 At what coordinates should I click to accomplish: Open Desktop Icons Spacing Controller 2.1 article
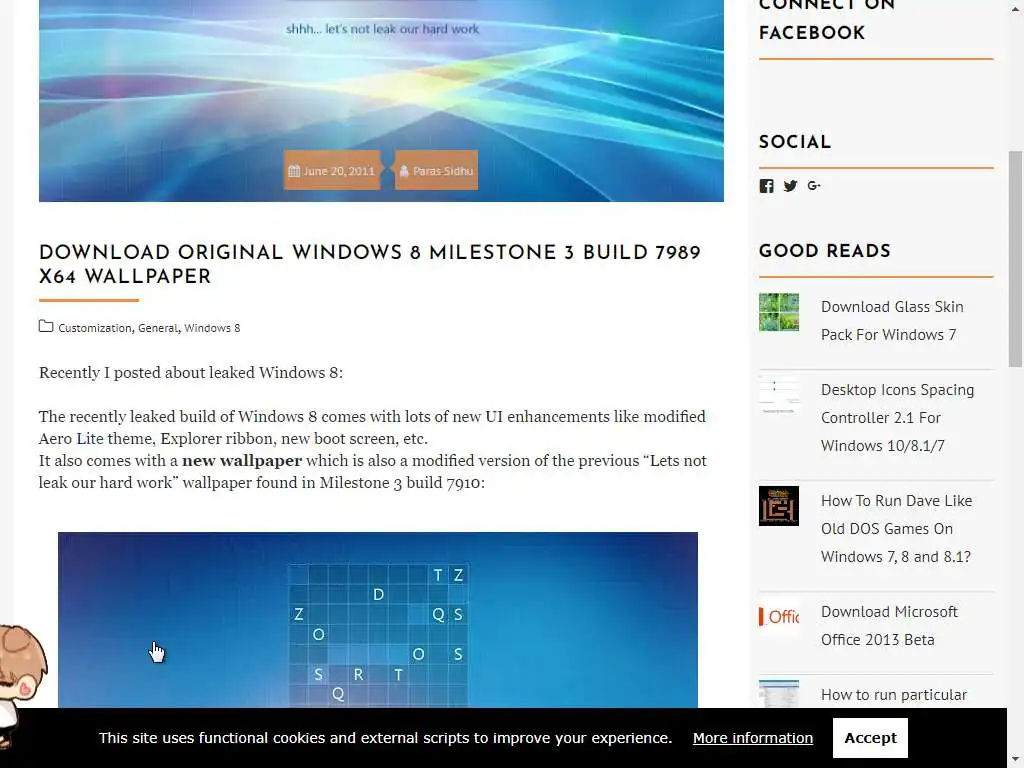[x=897, y=418]
